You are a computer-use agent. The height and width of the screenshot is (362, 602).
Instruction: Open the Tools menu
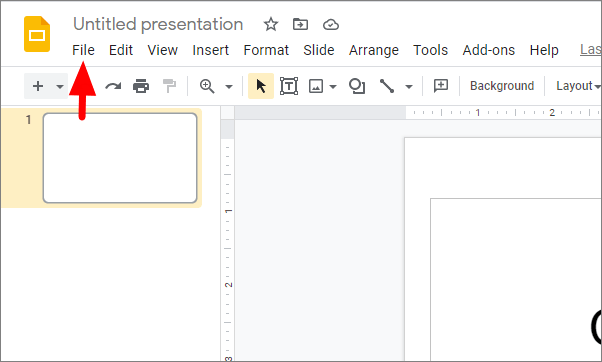430,50
